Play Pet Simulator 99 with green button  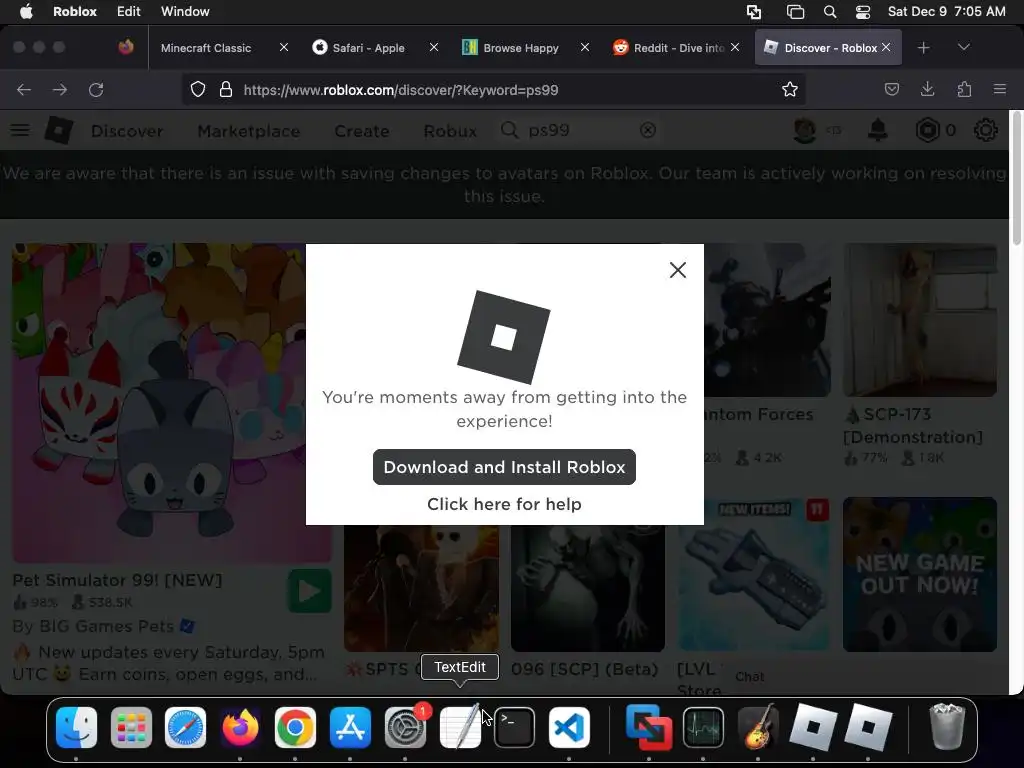coord(310,591)
